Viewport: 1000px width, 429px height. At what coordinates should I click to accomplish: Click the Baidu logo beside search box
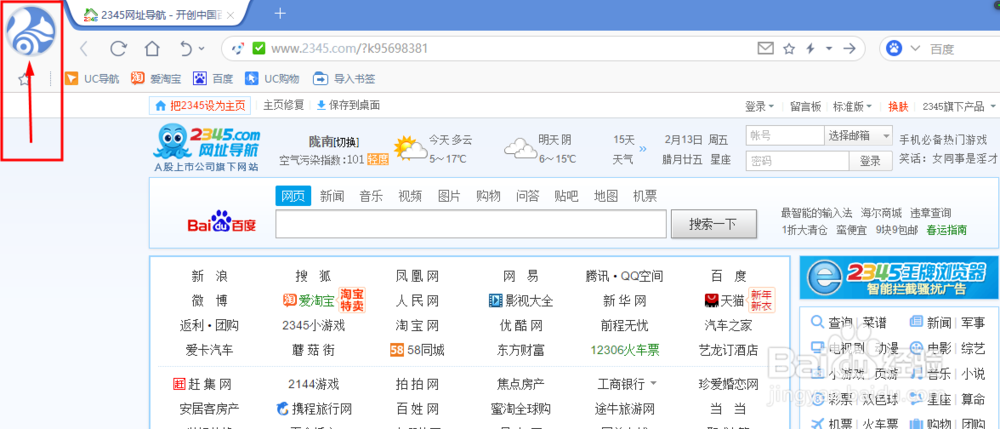[221, 222]
